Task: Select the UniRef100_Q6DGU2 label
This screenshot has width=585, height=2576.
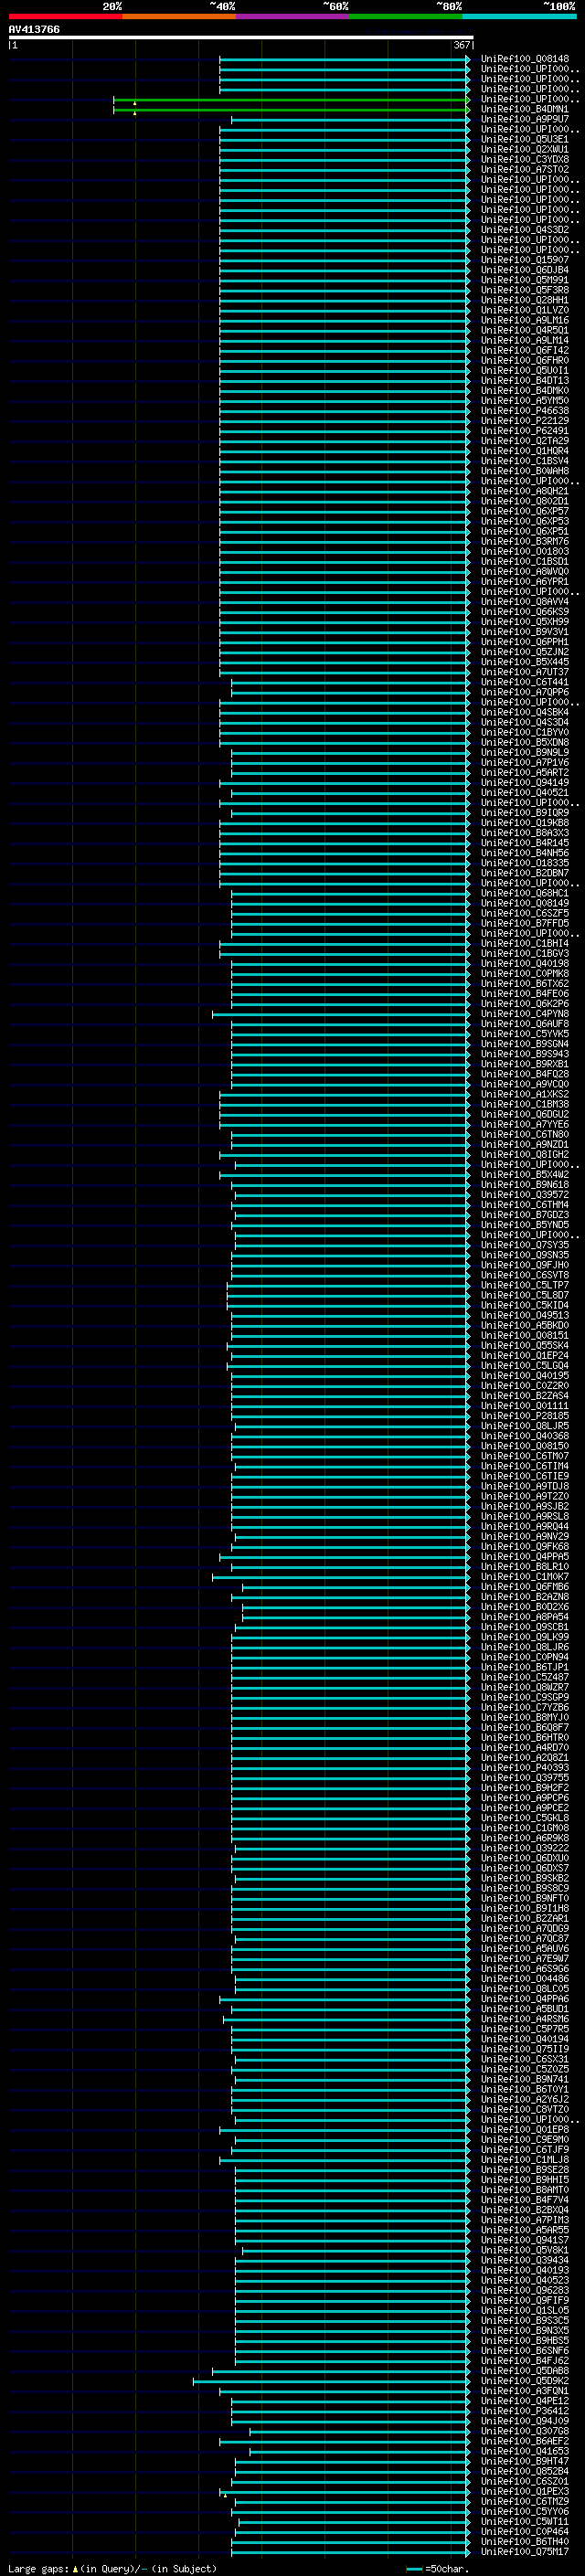Action: [x=525, y=1114]
